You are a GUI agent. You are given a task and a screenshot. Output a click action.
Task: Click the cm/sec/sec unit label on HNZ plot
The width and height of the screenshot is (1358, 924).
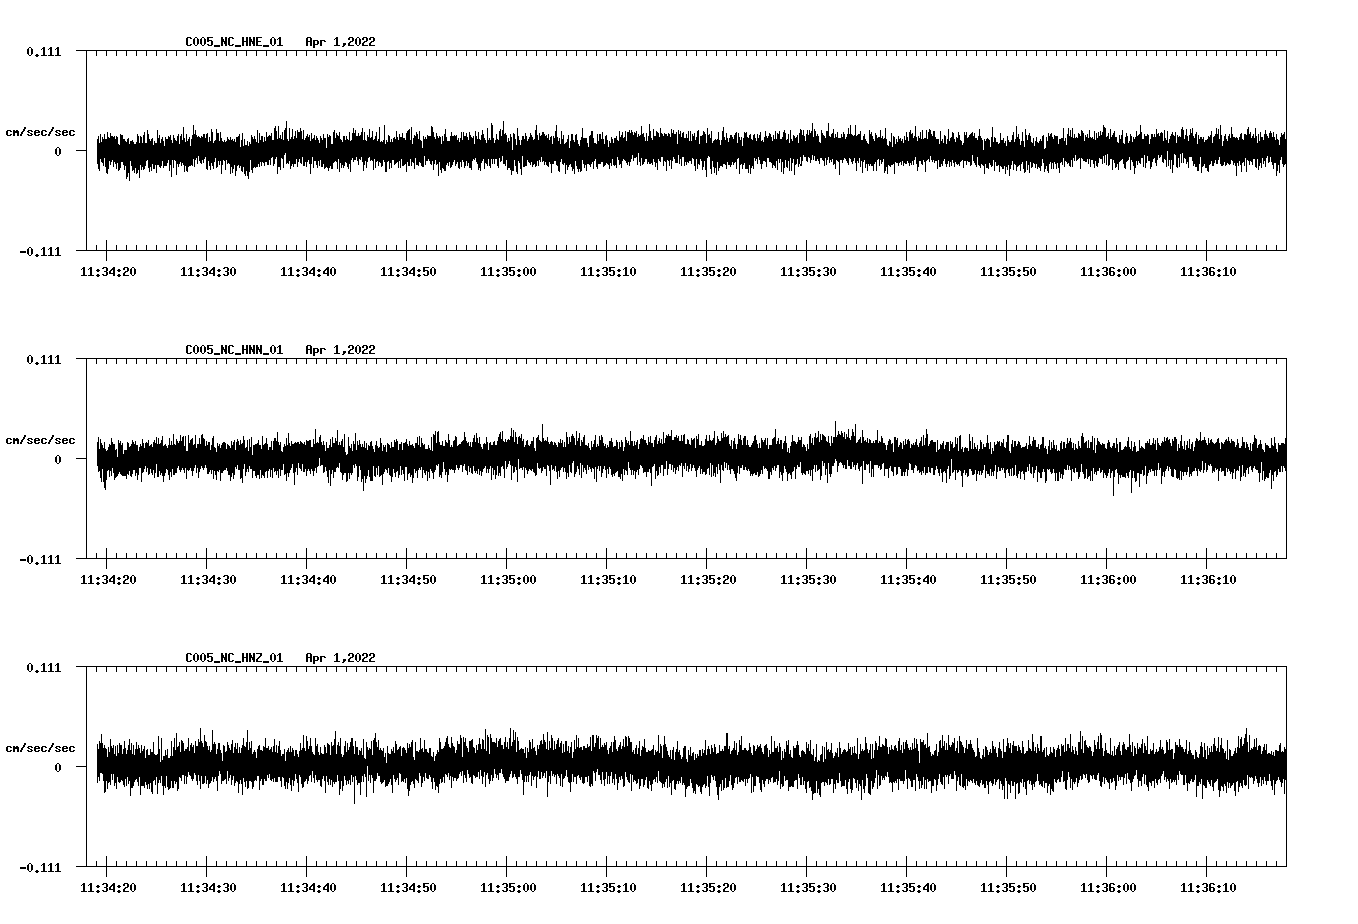pos(41,748)
